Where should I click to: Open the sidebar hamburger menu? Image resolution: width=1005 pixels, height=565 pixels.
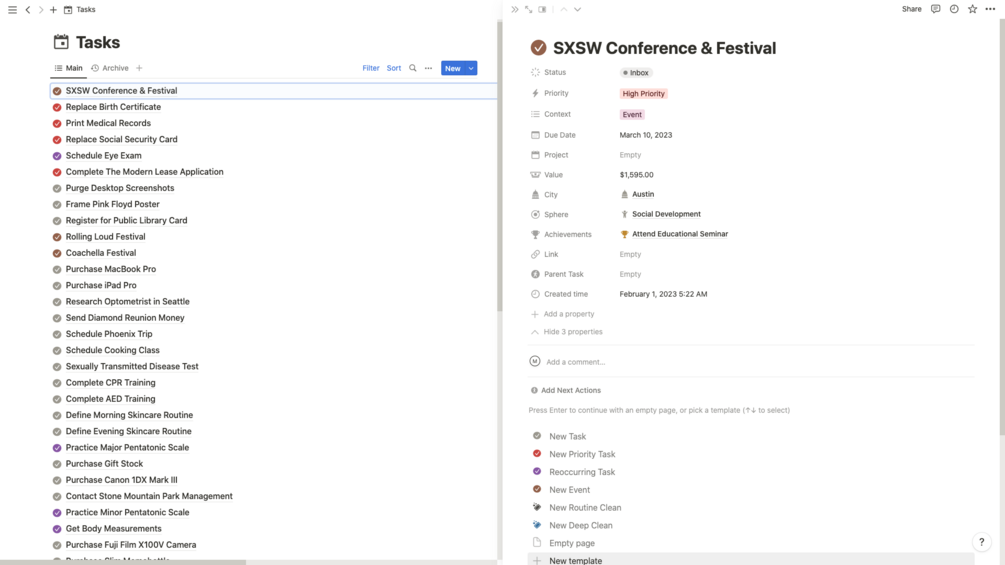(x=12, y=10)
